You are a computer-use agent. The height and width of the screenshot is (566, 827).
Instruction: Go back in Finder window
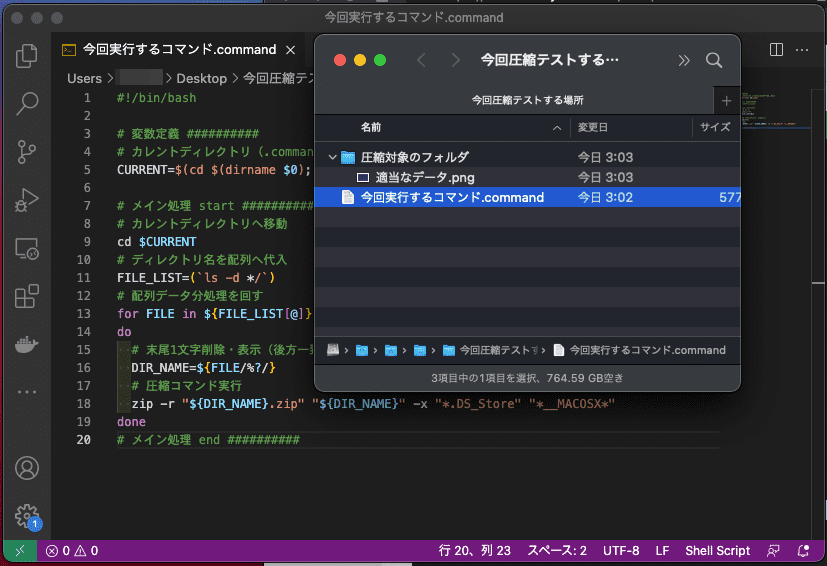pos(421,60)
